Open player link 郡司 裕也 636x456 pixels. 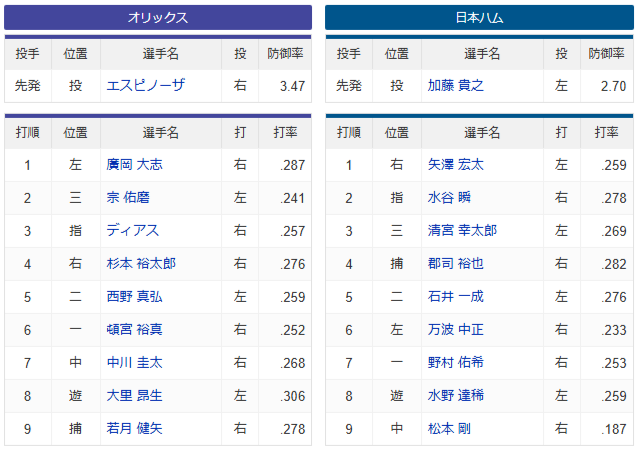pyautogui.click(x=456, y=264)
